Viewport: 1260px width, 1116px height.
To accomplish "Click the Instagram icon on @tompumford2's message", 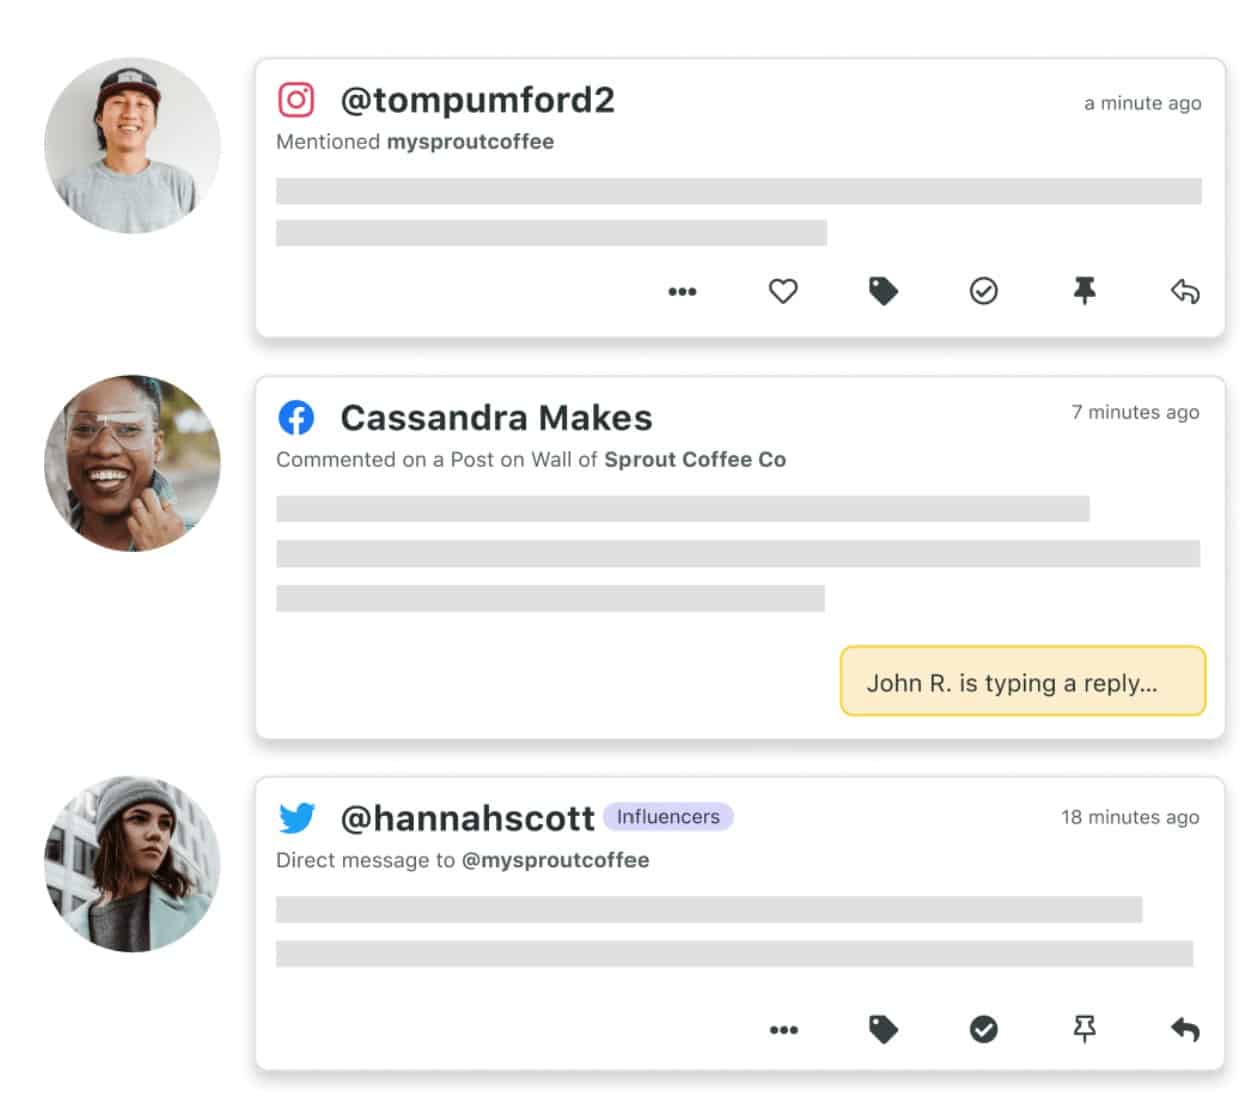I will 295,100.
